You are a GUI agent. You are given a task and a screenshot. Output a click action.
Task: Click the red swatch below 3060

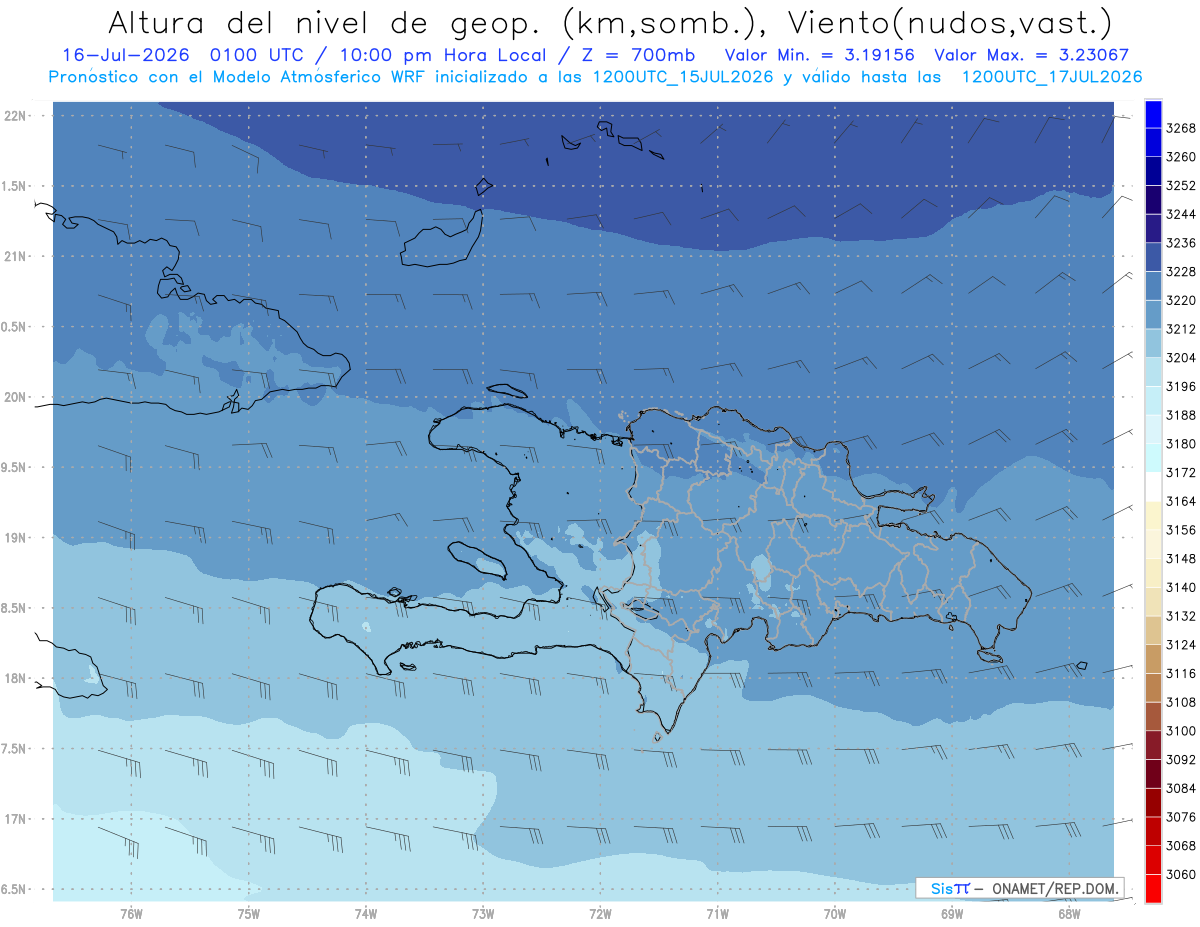(1153, 888)
